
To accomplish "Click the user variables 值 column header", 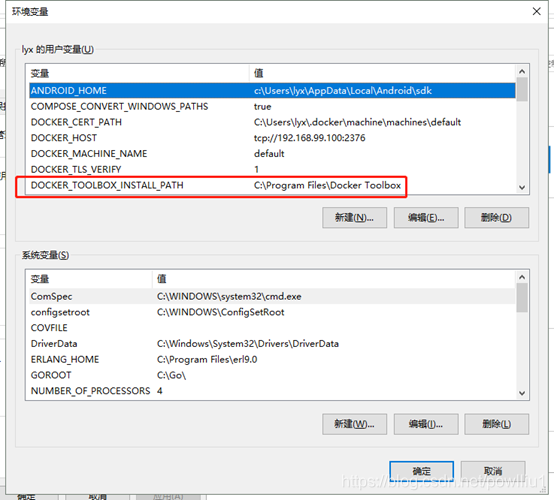I will pos(383,73).
